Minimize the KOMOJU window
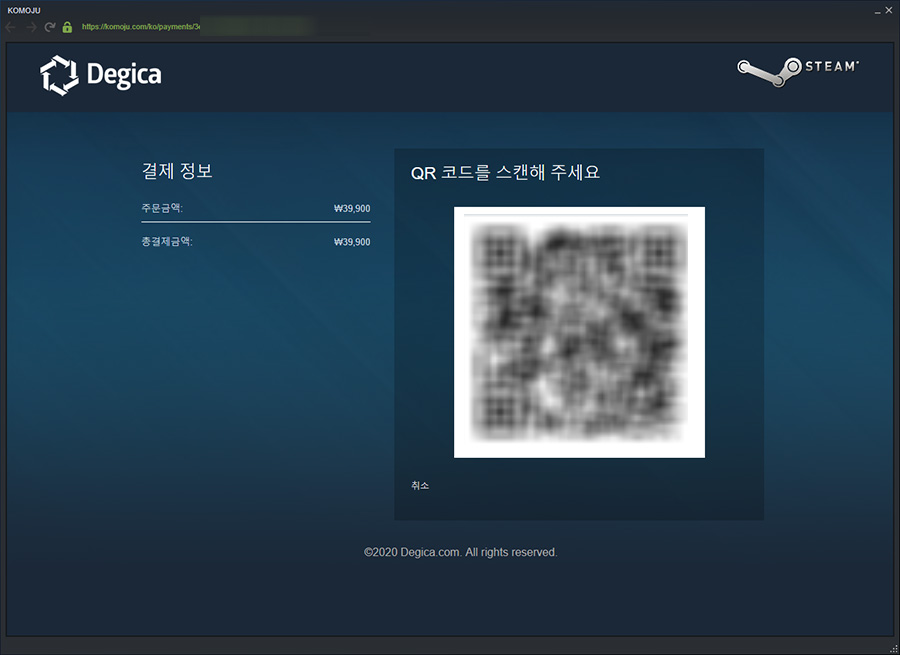 point(878,11)
